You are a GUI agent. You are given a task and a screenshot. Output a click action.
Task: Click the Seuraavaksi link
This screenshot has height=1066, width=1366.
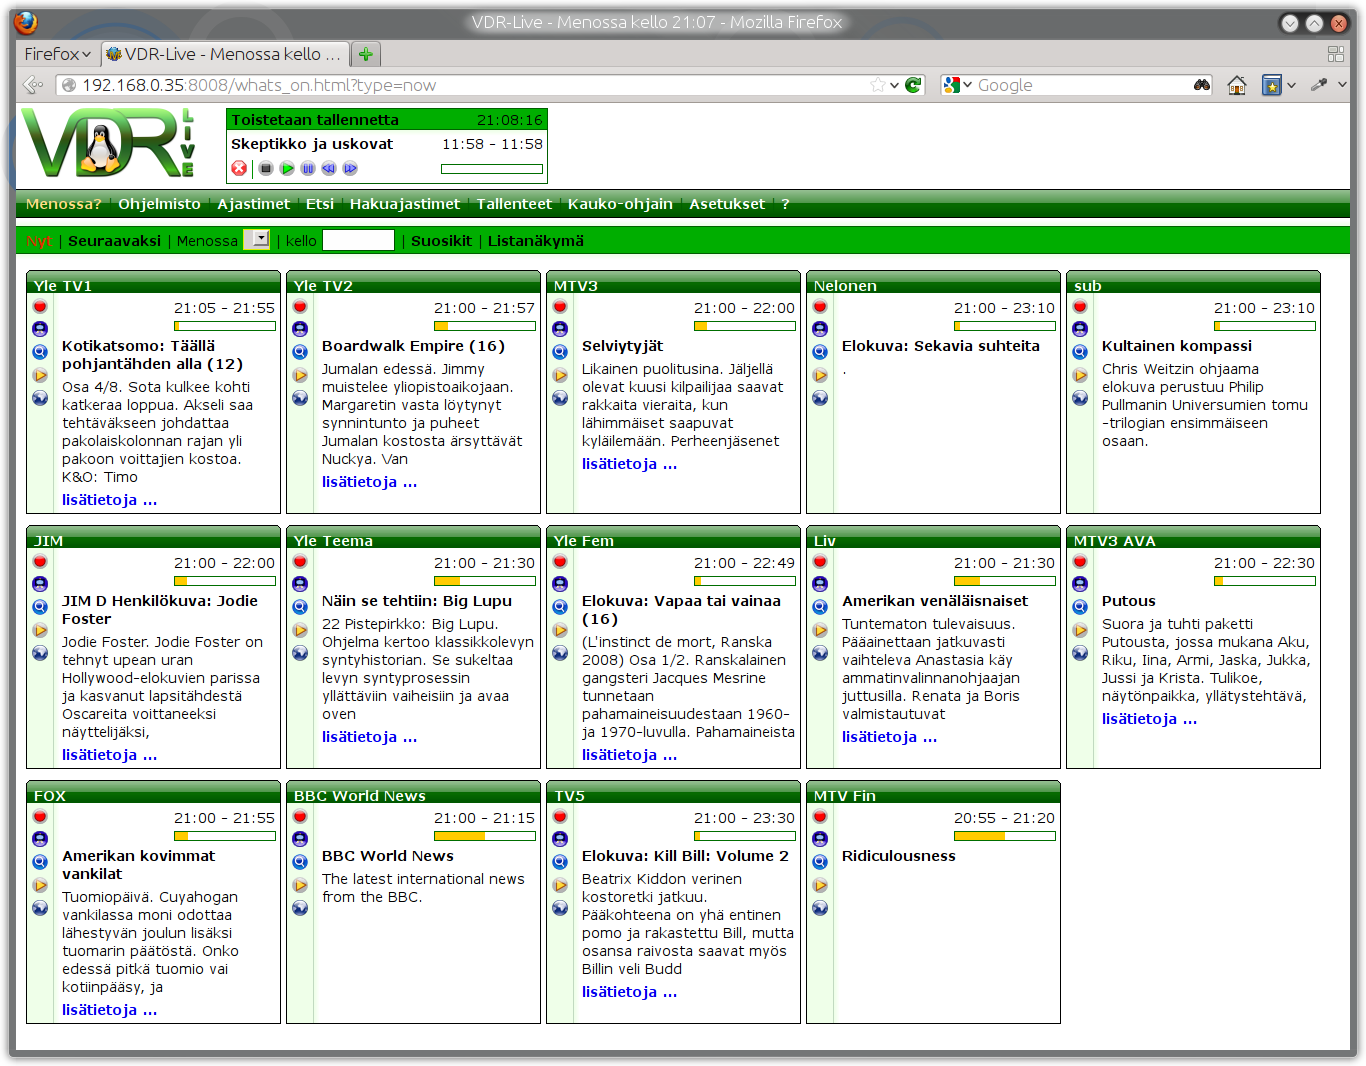point(114,241)
